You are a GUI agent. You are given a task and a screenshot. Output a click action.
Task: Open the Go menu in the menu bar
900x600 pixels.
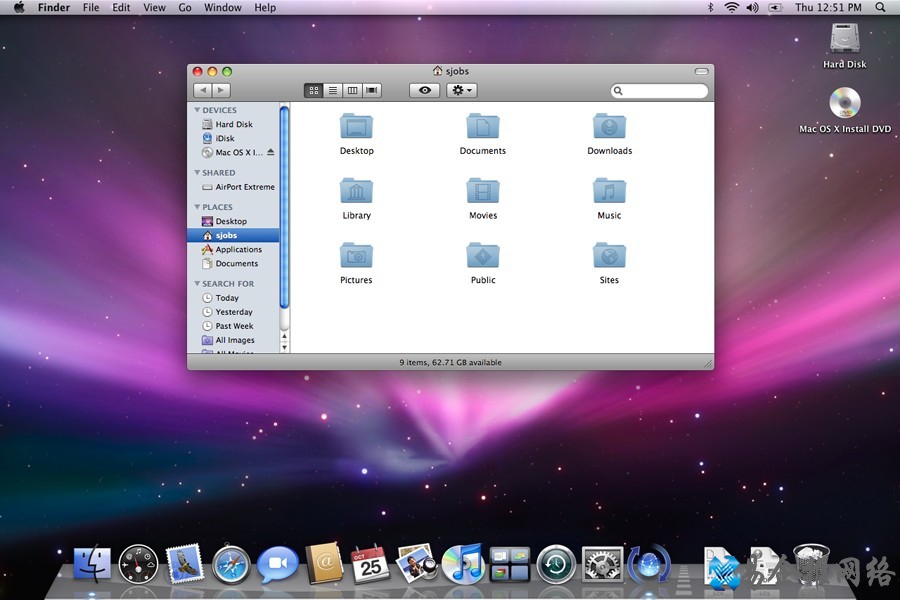coord(185,8)
